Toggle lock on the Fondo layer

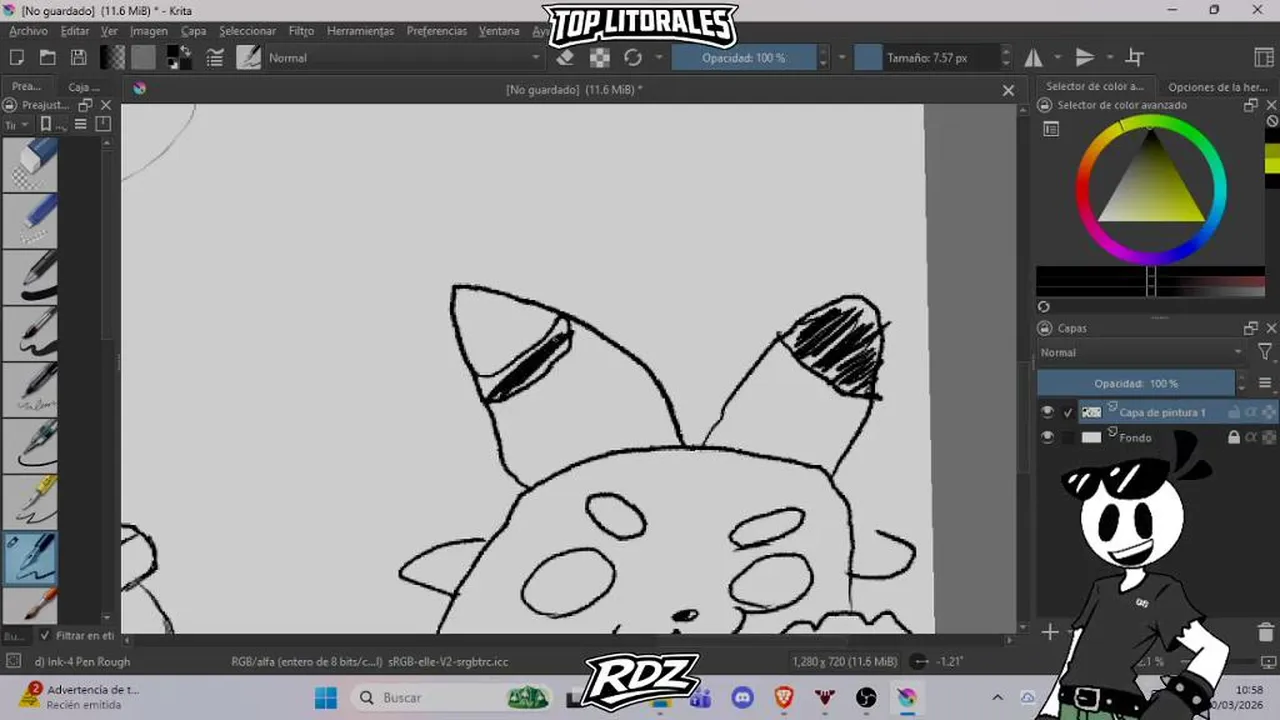(x=1234, y=437)
